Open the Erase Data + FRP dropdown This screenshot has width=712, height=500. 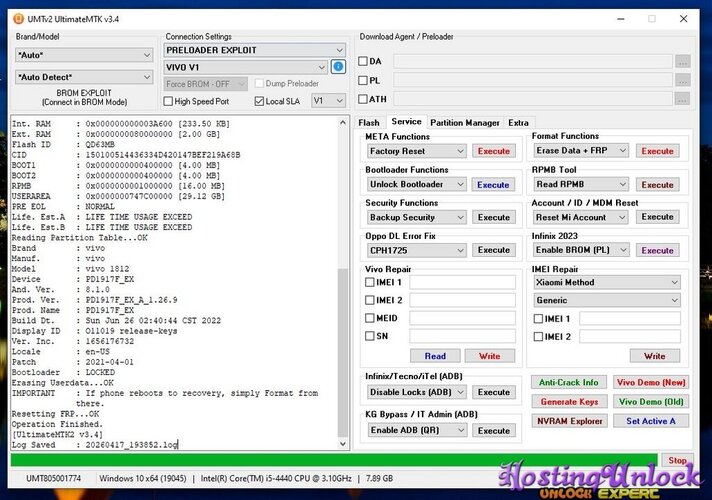click(x=581, y=151)
